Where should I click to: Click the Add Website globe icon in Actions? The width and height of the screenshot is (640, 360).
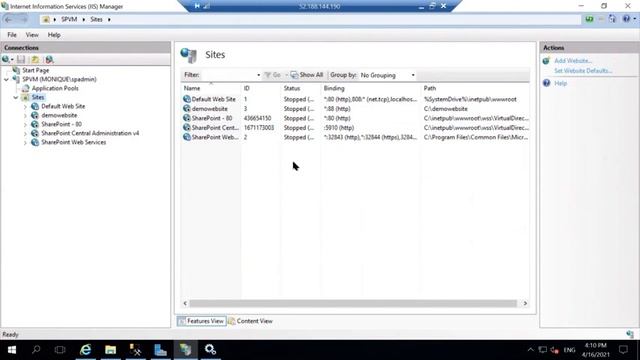click(547, 61)
